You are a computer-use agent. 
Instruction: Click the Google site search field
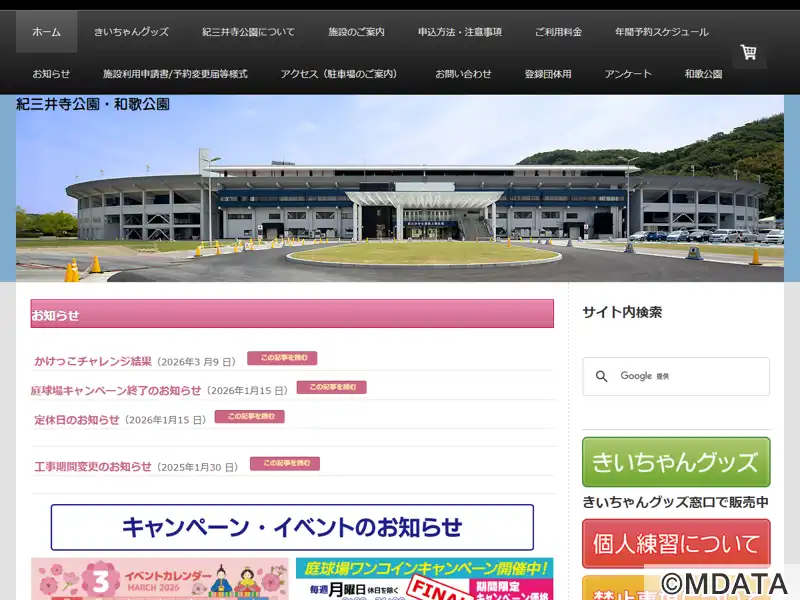tap(690, 377)
